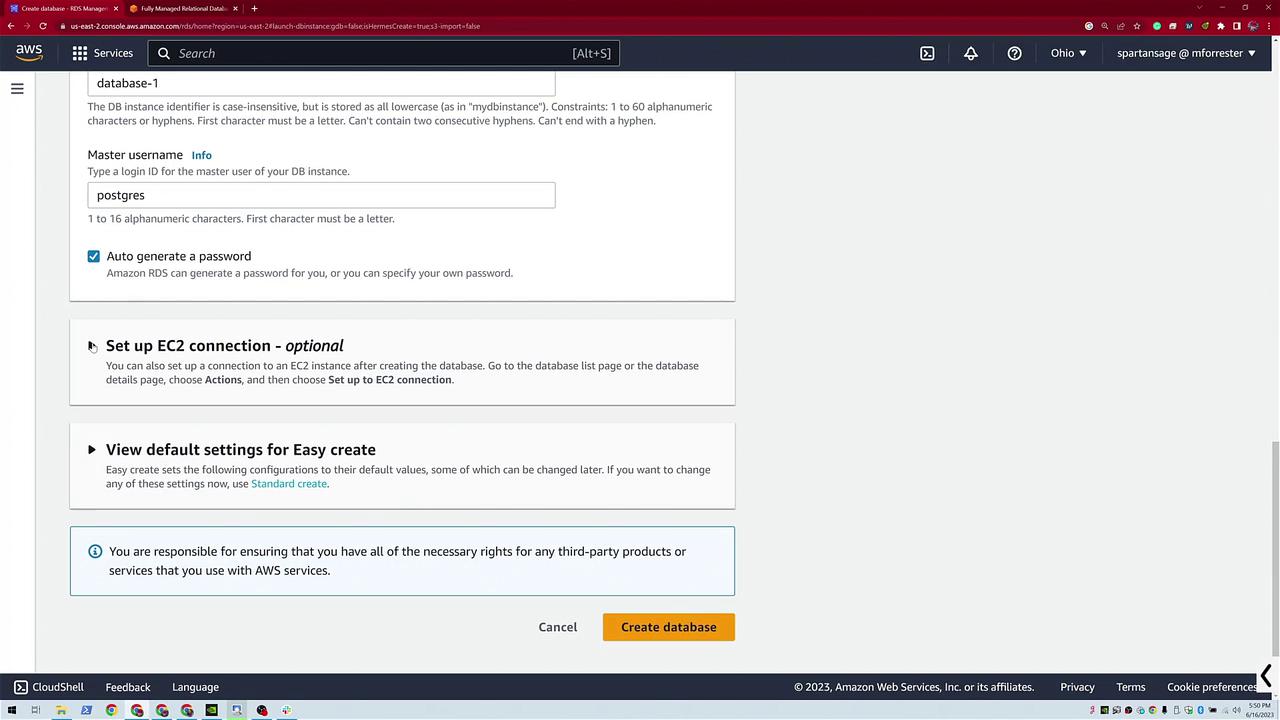
Task: Open the spartansage account dropdown
Action: pyautogui.click(x=1186, y=53)
